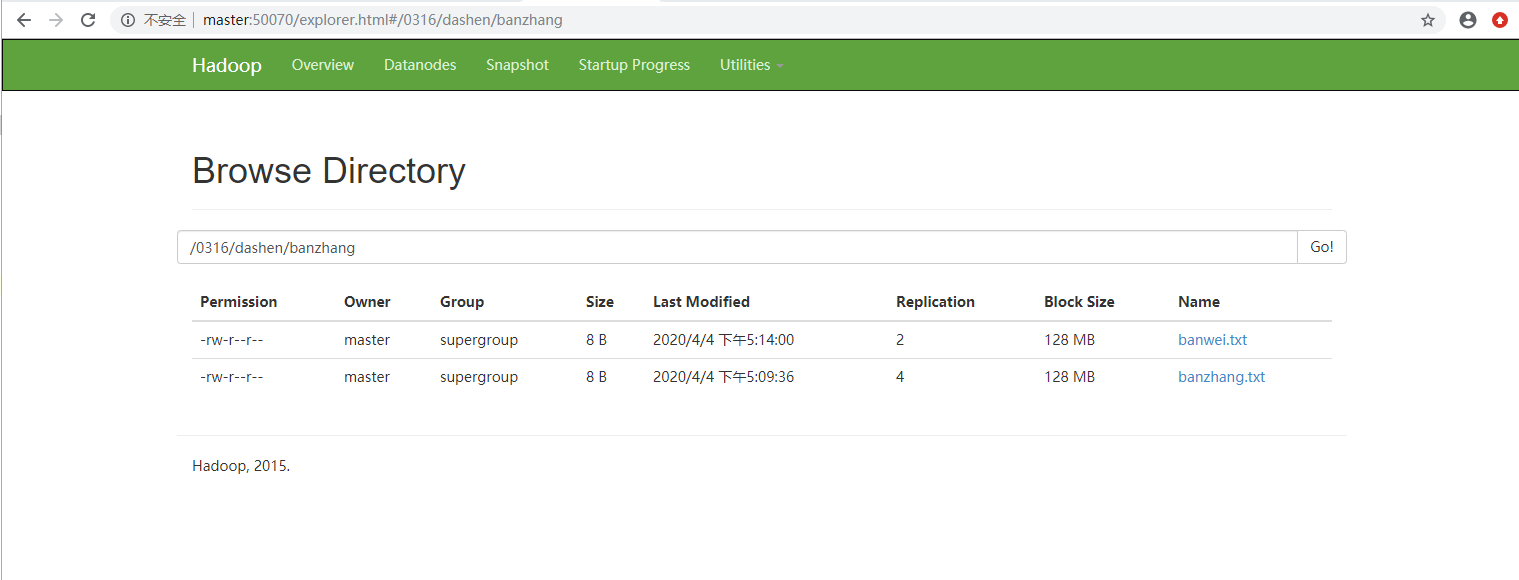Image resolution: width=1519 pixels, height=580 pixels.
Task: Click the Browse Directory heading
Action: 329,171
